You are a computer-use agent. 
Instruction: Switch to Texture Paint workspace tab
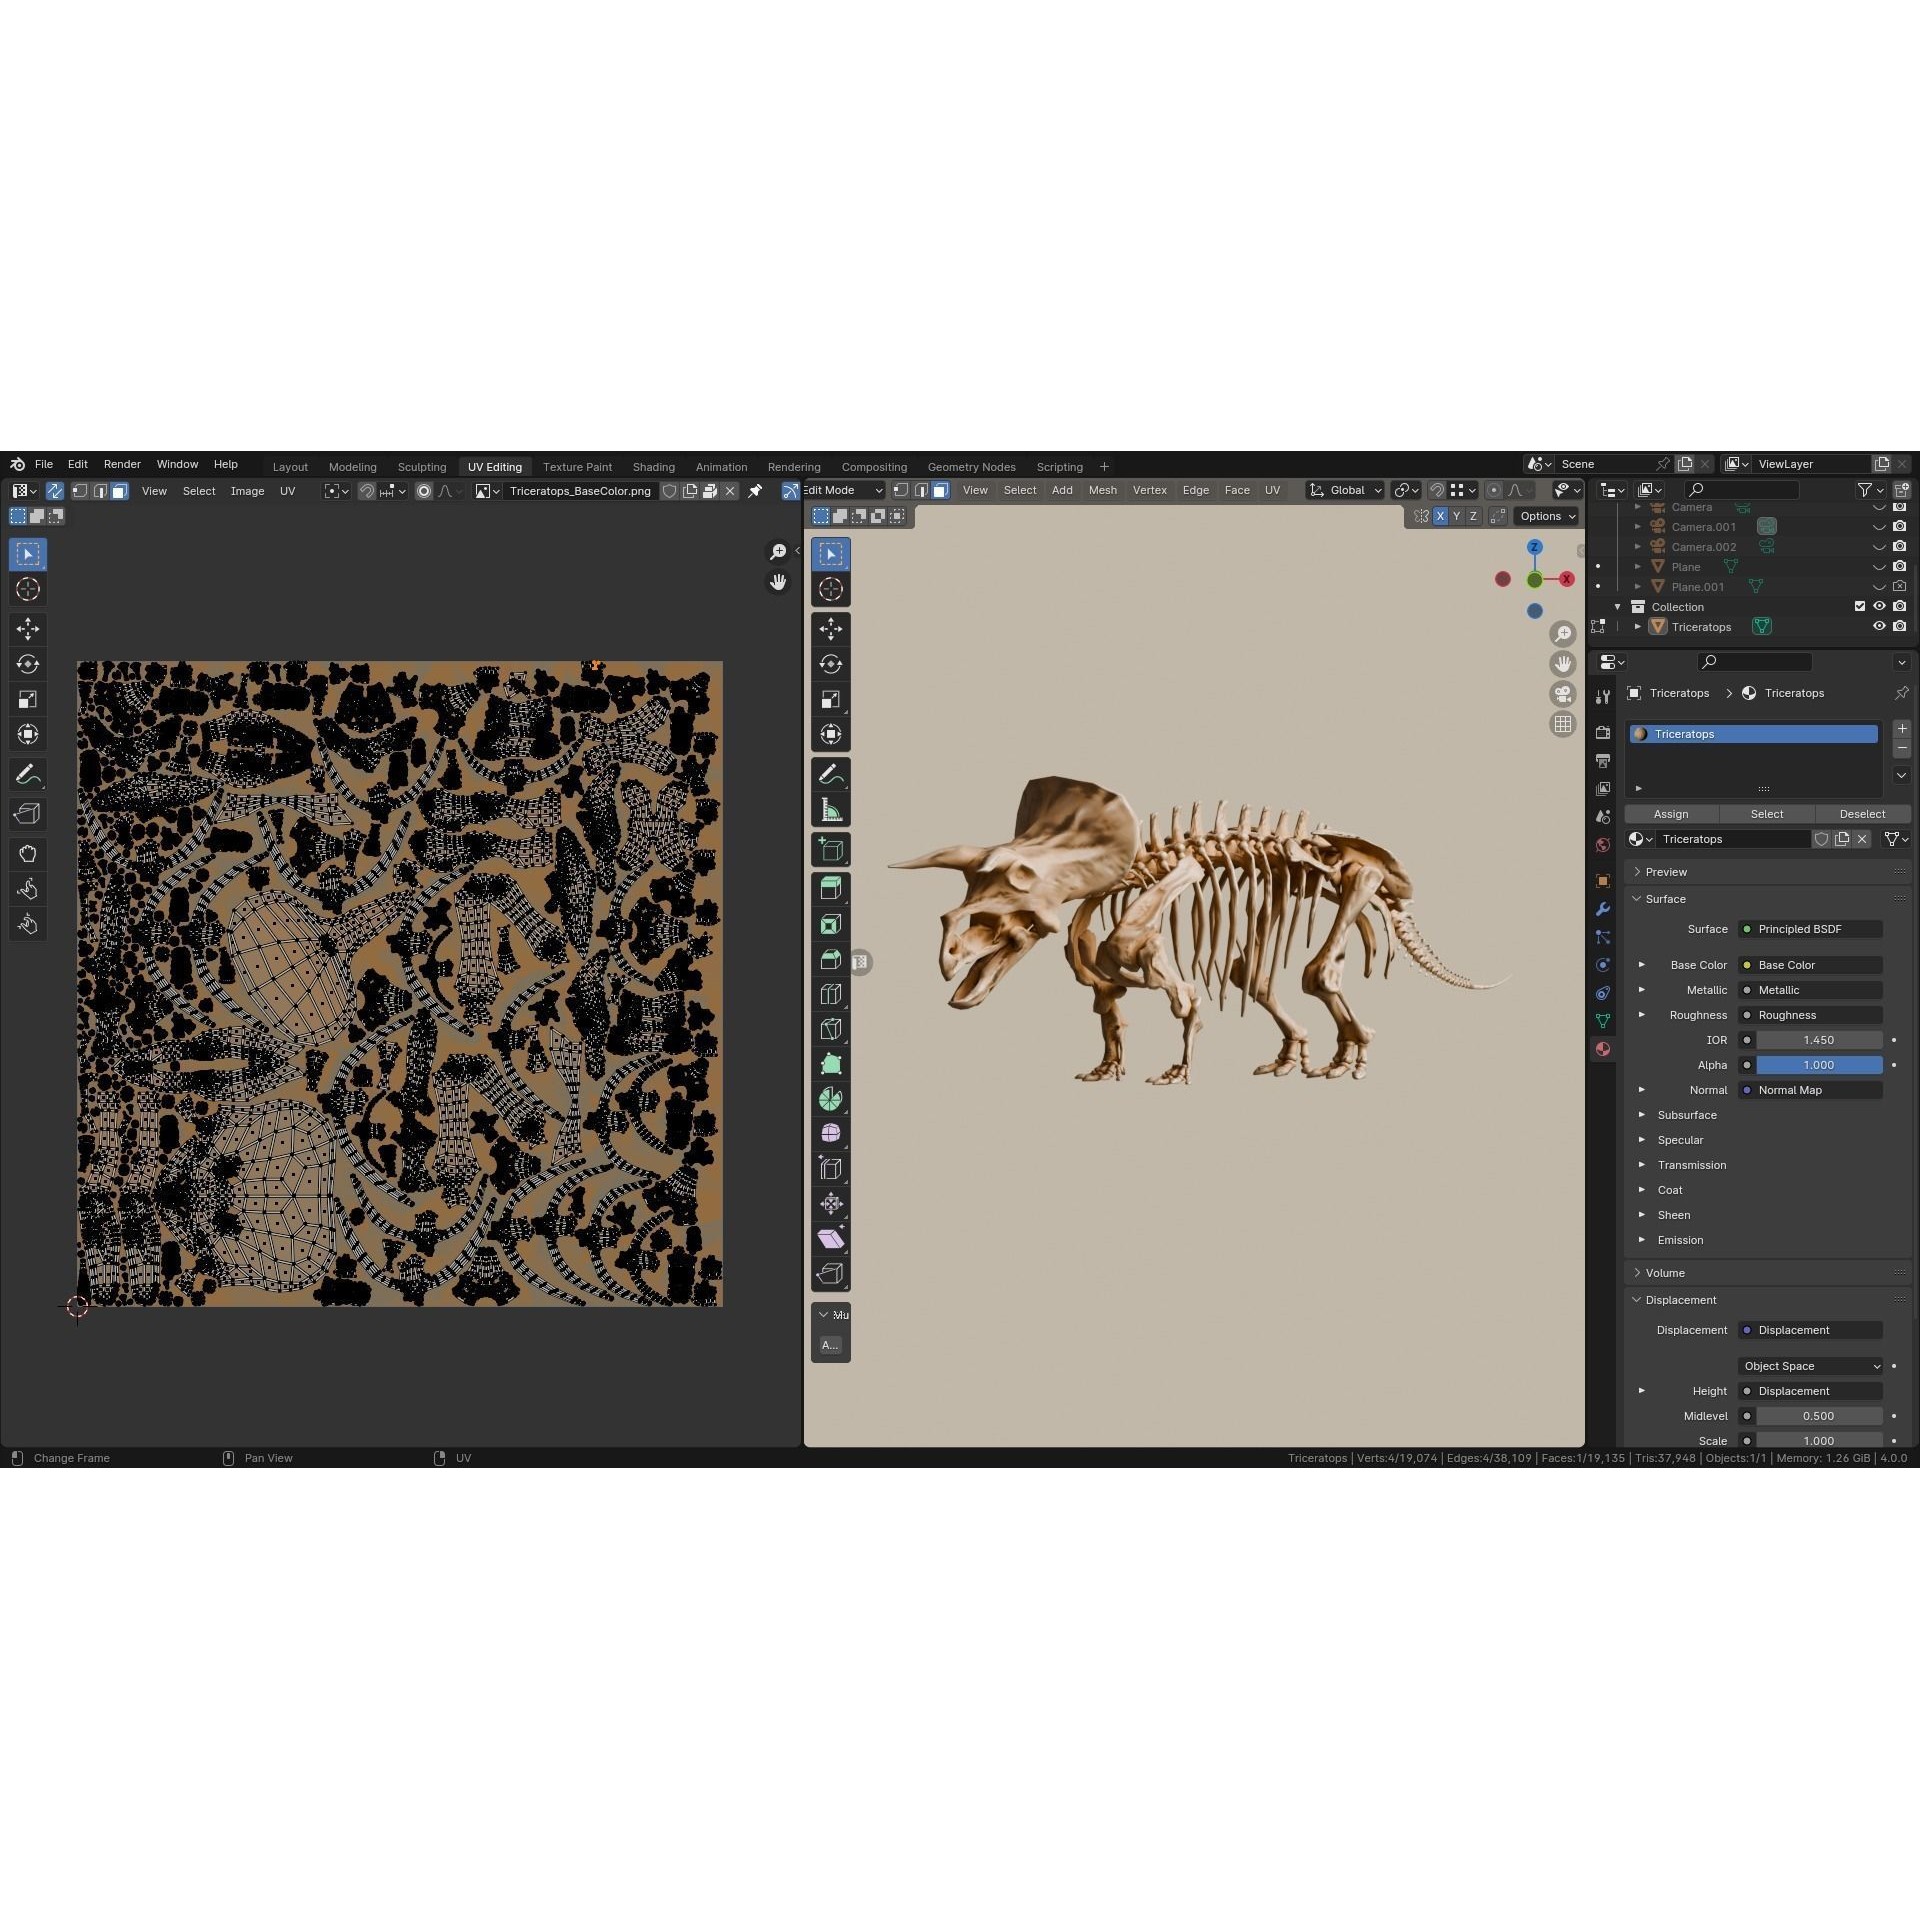click(577, 467)
